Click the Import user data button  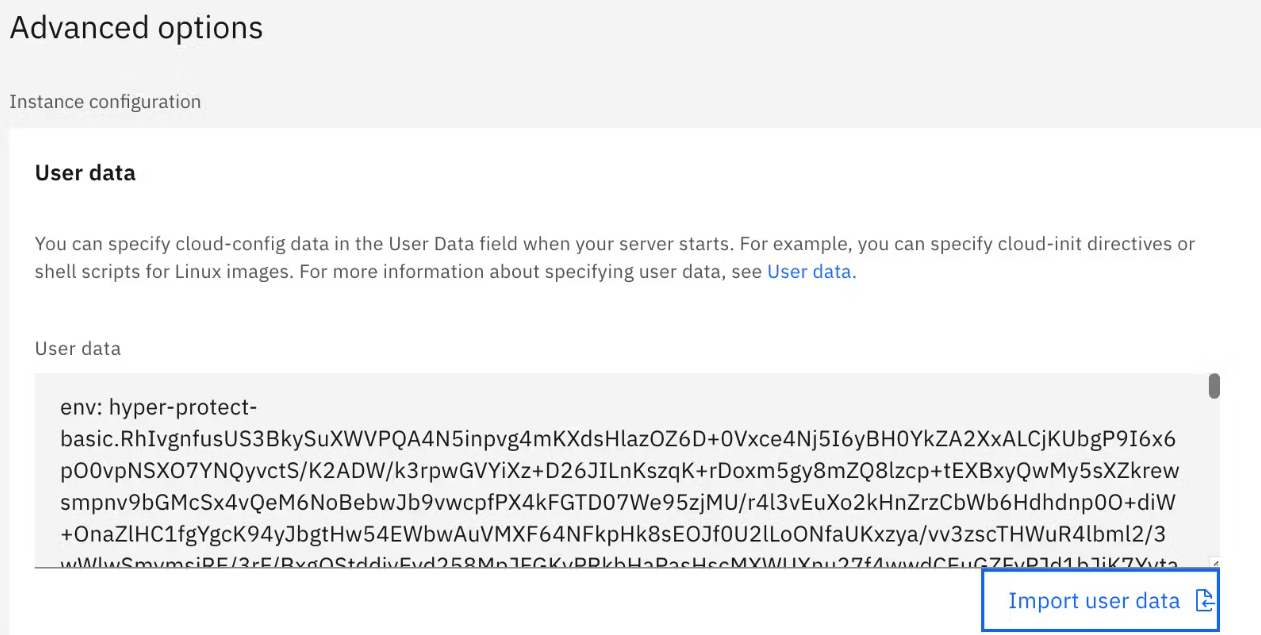pos(1100,600)
